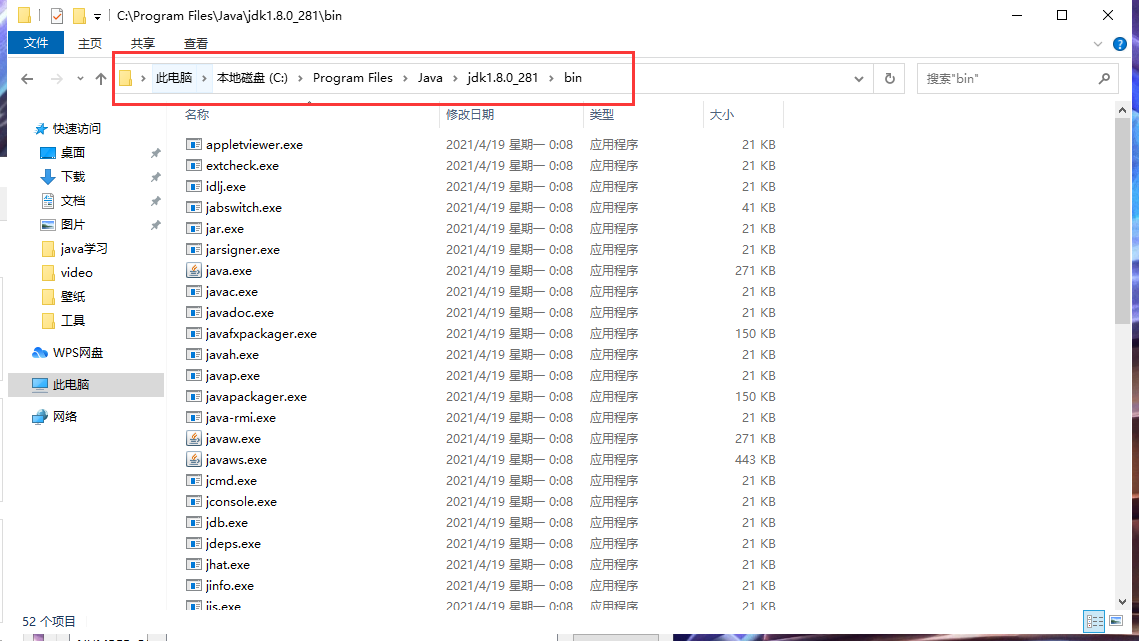Screen dimensions: 1139x641
Task: Open the help question mark icon
Action: click(x=1120, y=44)
